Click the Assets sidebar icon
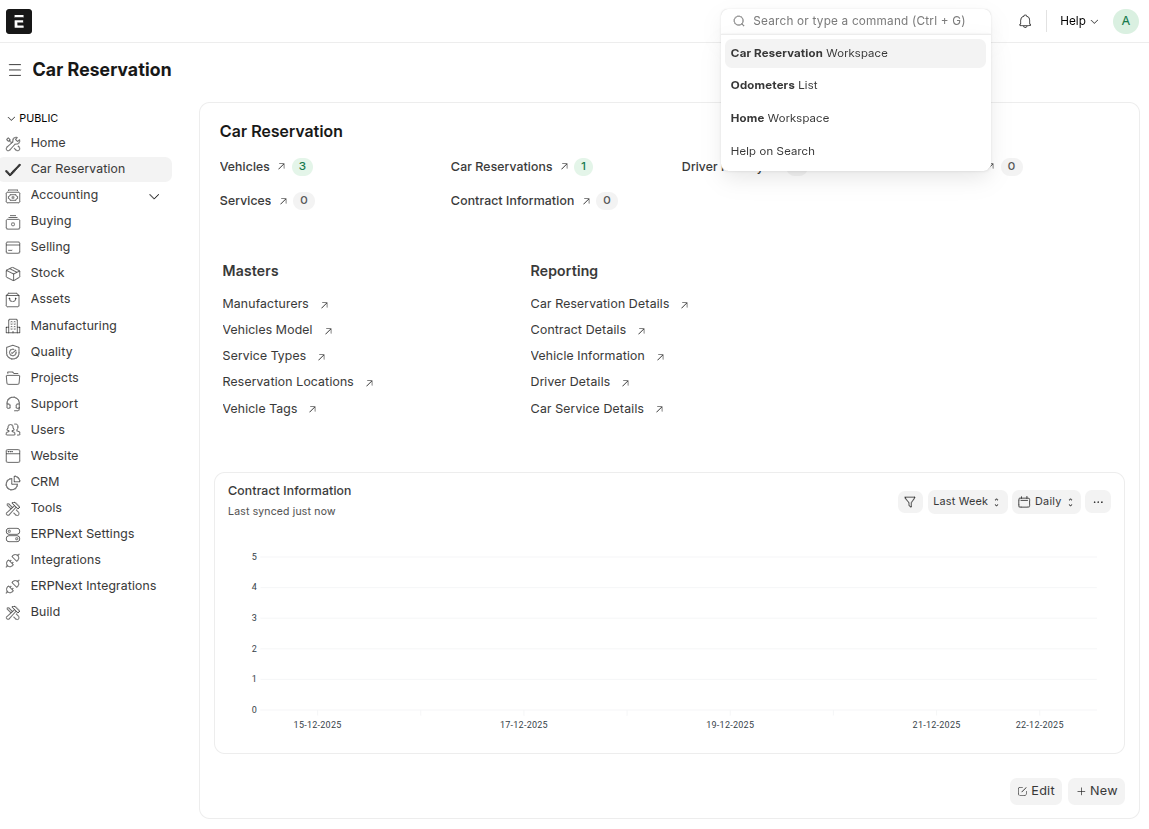This screenshot has height=829, width=1149. tap(13, 300)
